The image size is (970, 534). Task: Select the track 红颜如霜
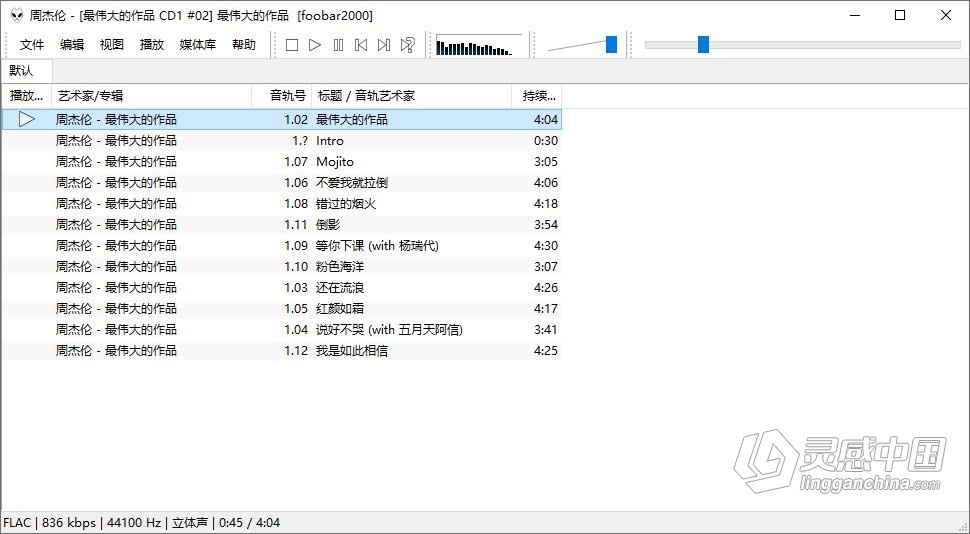282,309
